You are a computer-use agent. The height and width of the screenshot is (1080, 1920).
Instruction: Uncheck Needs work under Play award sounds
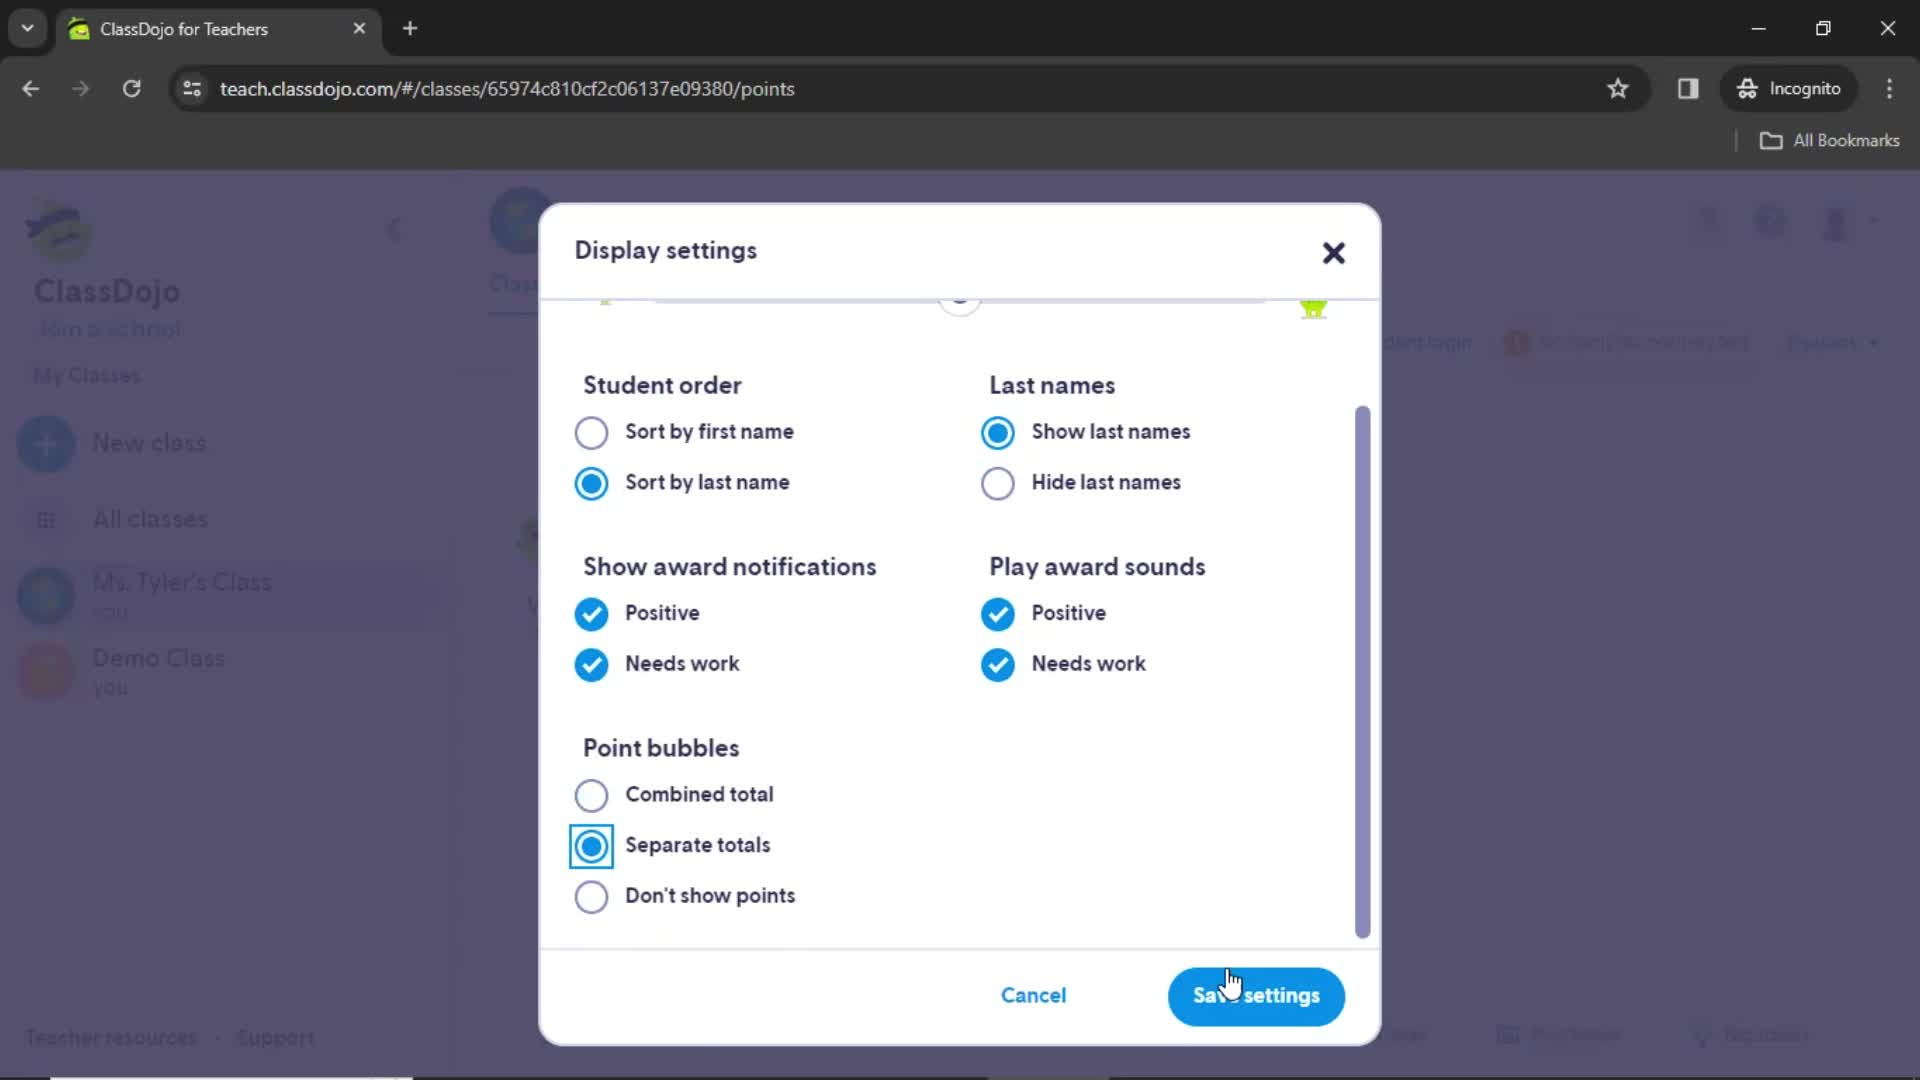coord(997,665)
